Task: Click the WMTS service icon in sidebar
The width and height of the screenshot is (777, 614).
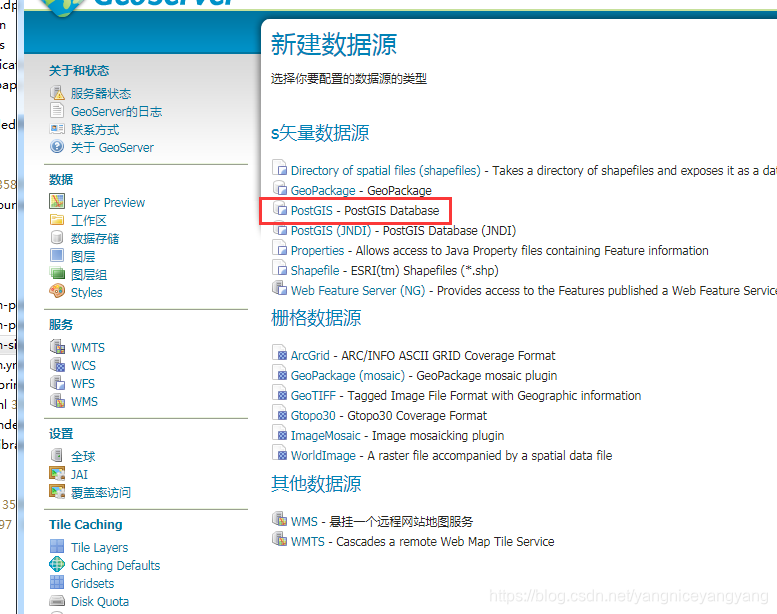Action: (57, 346)
